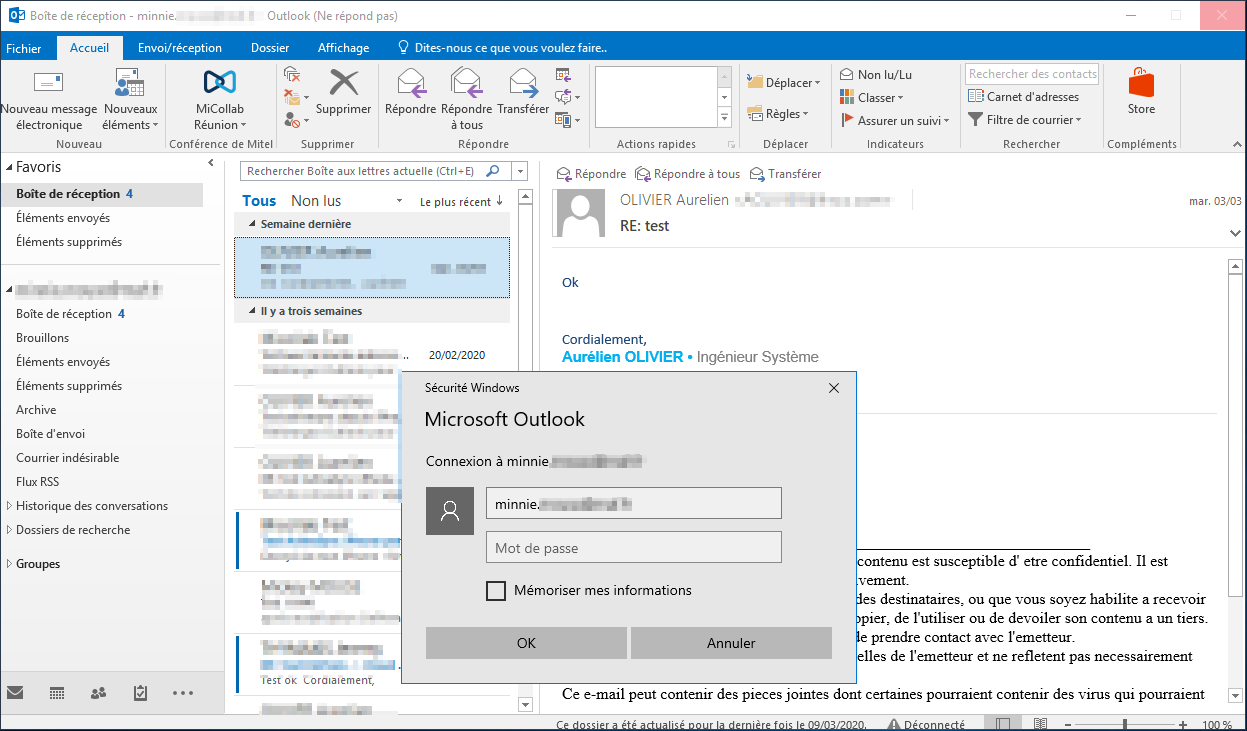The height and width of the screenshot is (731, 1247).
Task: Click Transférer in the reading pane
Action: click(x=785, y=174)
